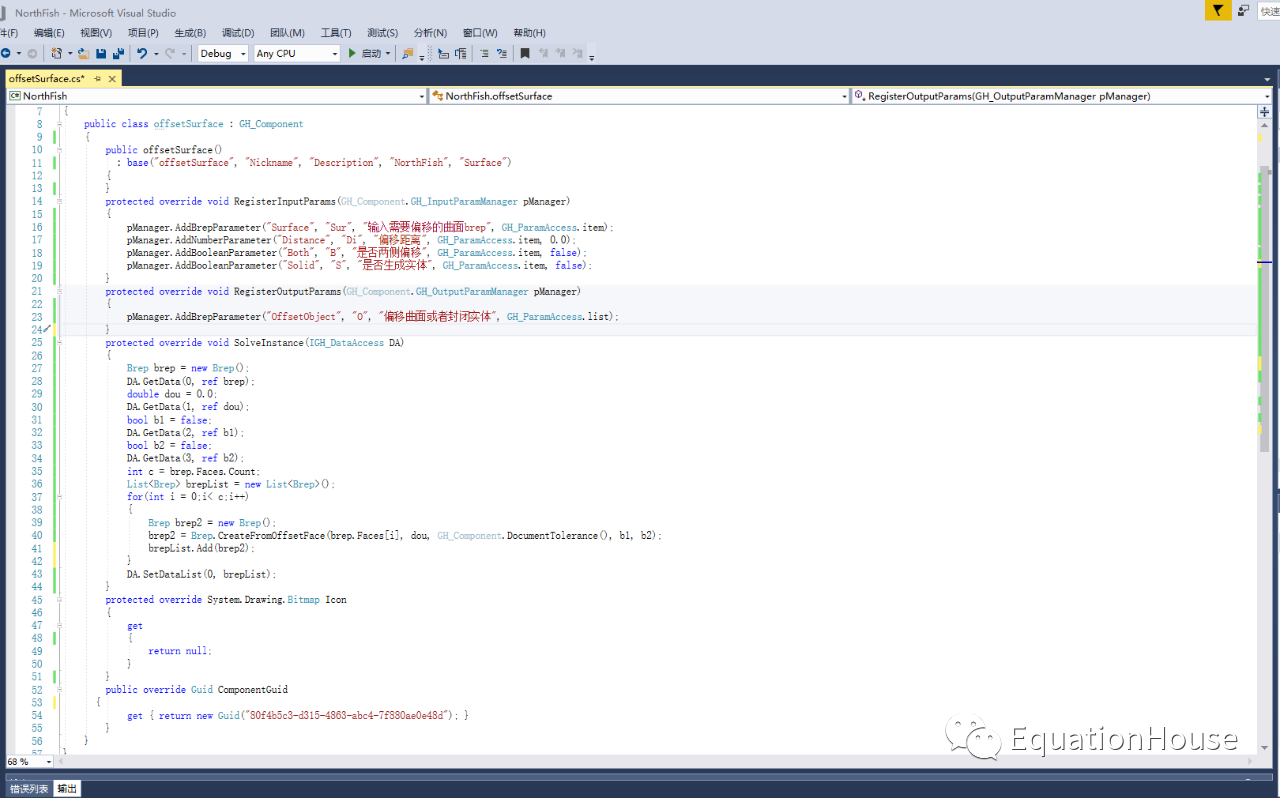The height and width of the screenshot is (798, 1280).
Task: Collapse the Icon property at line 45
Action: (59, 600)
